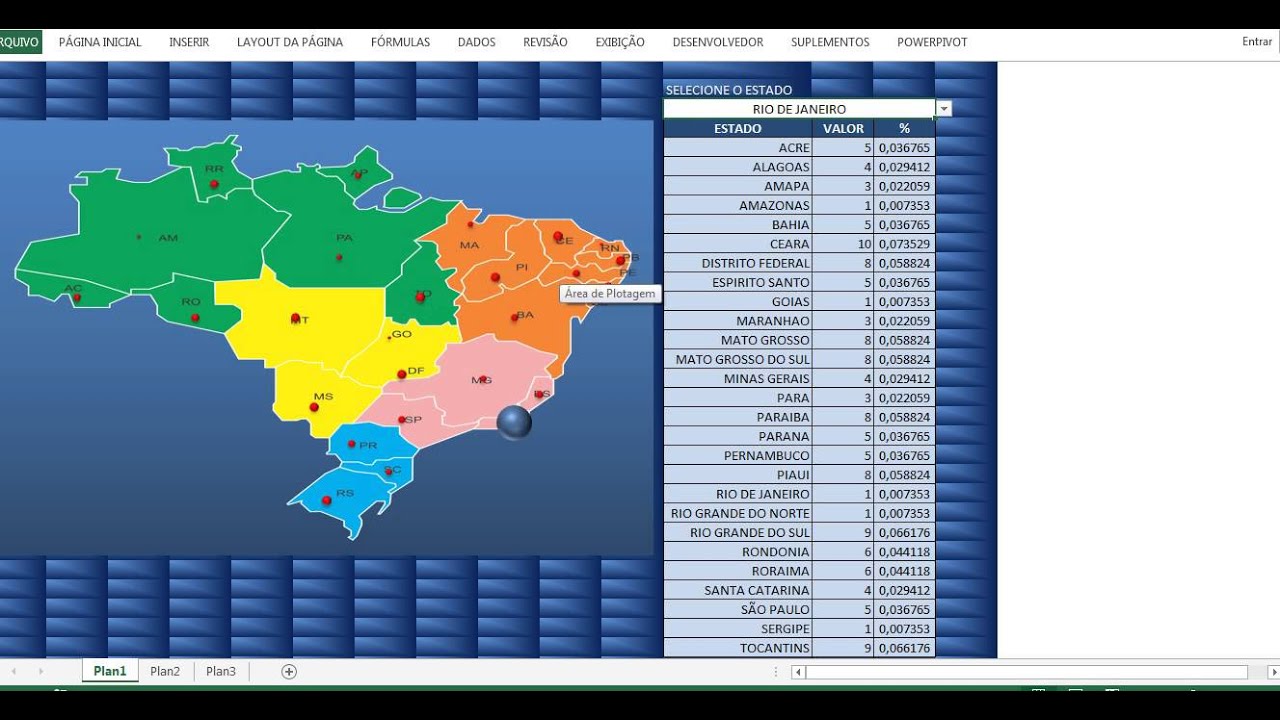Screen dimensions: 1280x720
Task: Add a new sheet with plus icon
Action: point(289,671)
